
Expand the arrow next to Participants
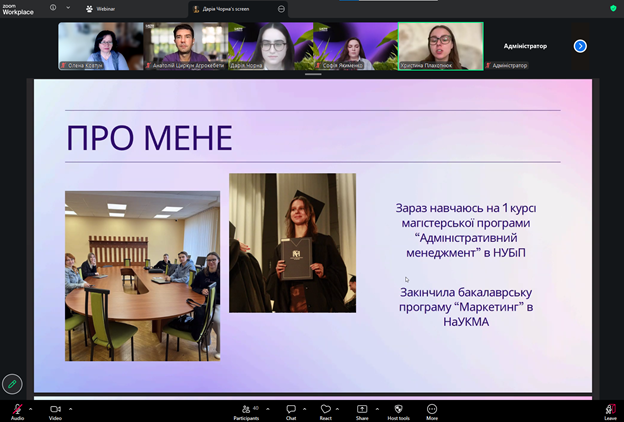(266, 408)
